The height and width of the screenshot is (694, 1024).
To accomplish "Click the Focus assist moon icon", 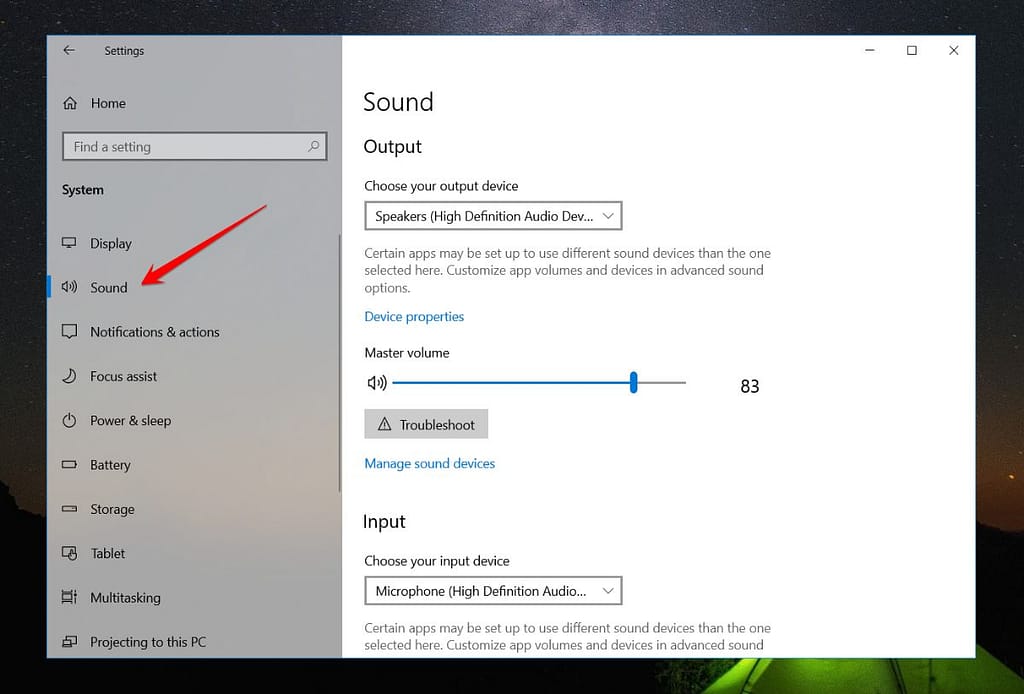I will tap(69, 376).
